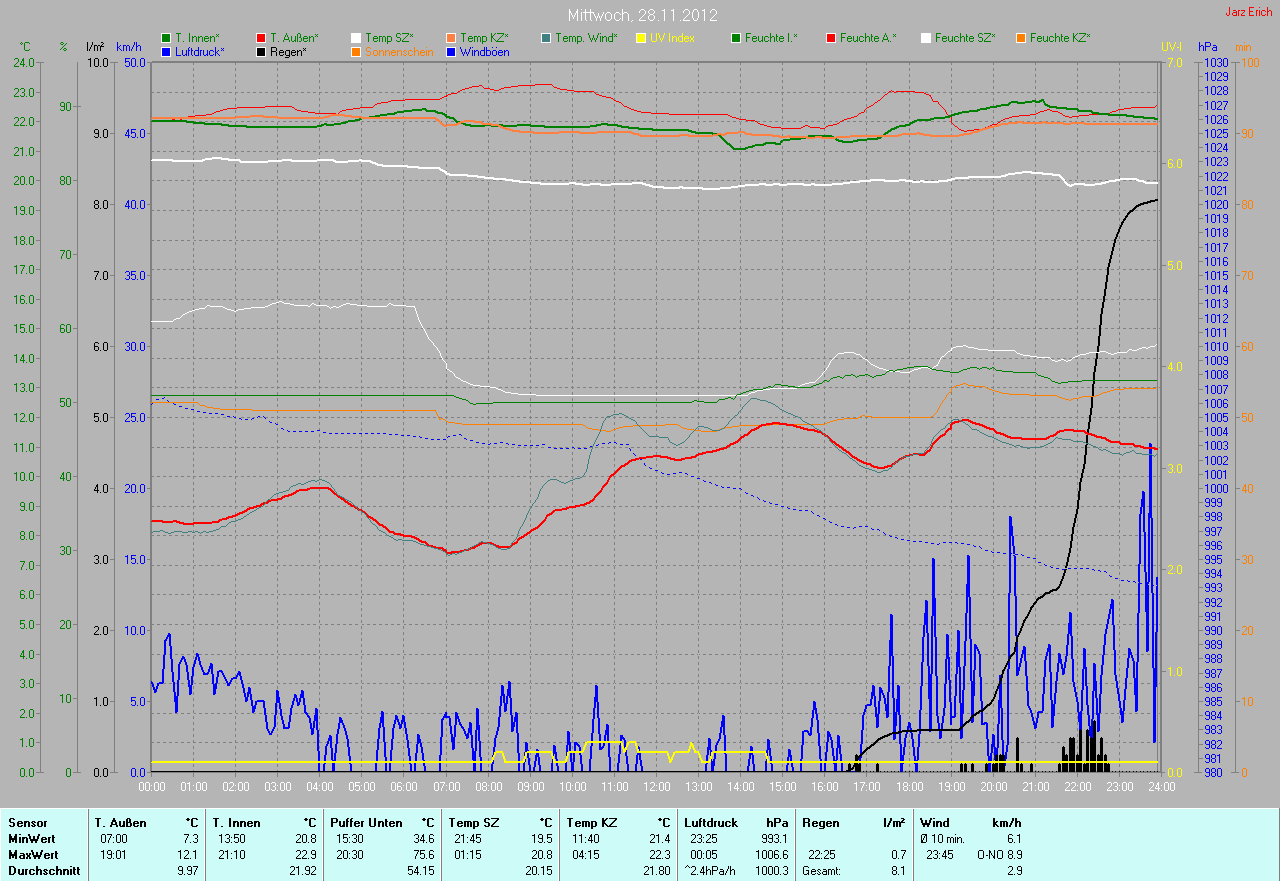The height and width of the screenshot is (881, 1280).
Task: Click the white Temp SZ legend square
Action: pyautogui.click(x=356, y=38)
